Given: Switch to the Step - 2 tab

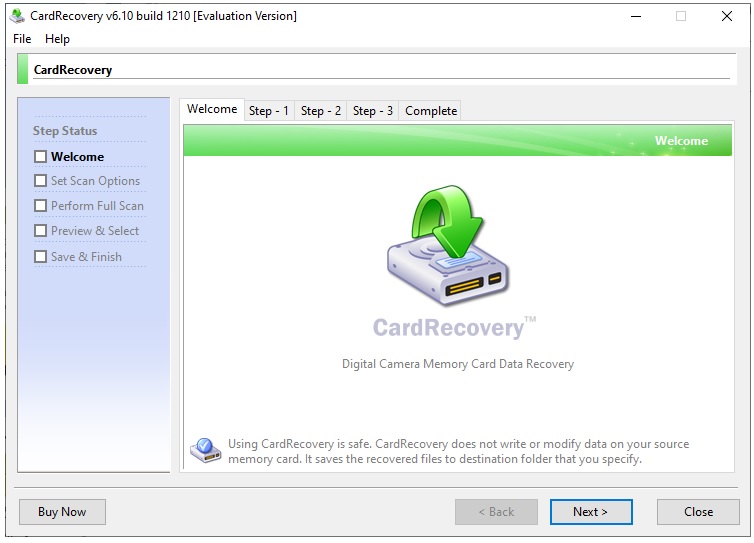Looking at the screenshot, I should coord(321,111).
